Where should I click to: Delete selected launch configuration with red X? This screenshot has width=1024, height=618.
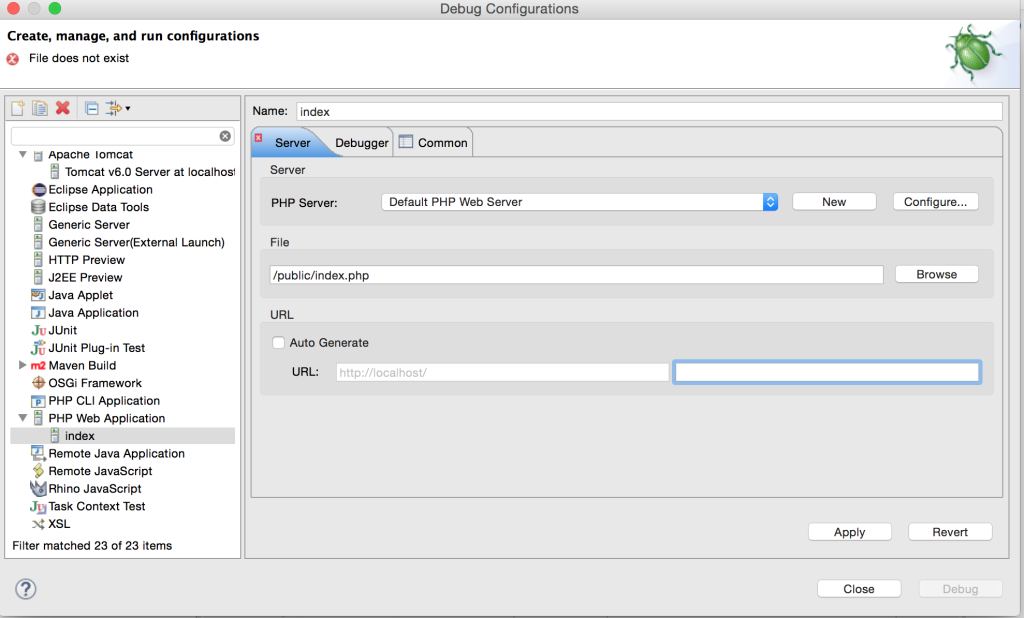click(x=63, y=108)
